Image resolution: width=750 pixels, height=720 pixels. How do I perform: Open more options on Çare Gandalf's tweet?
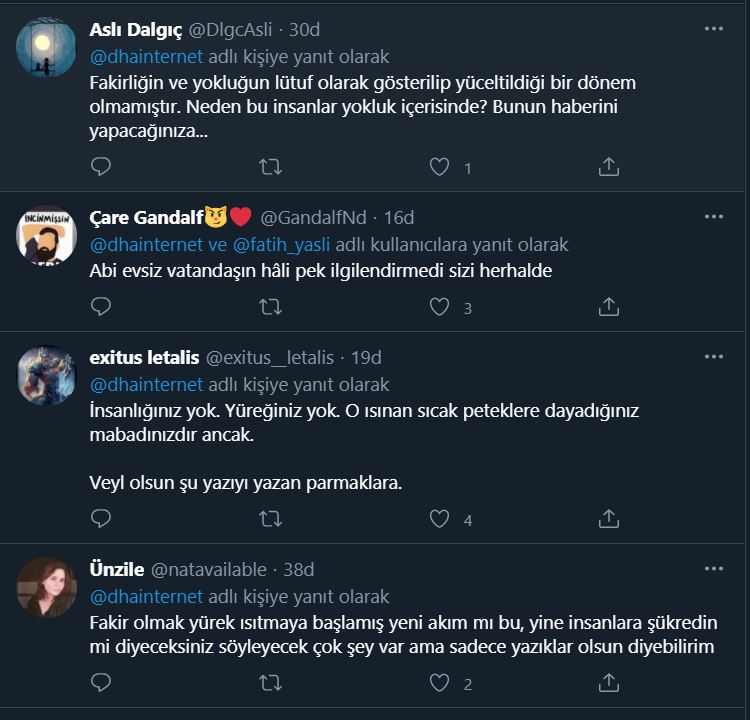pyautogui.click(x=713, y=217)
